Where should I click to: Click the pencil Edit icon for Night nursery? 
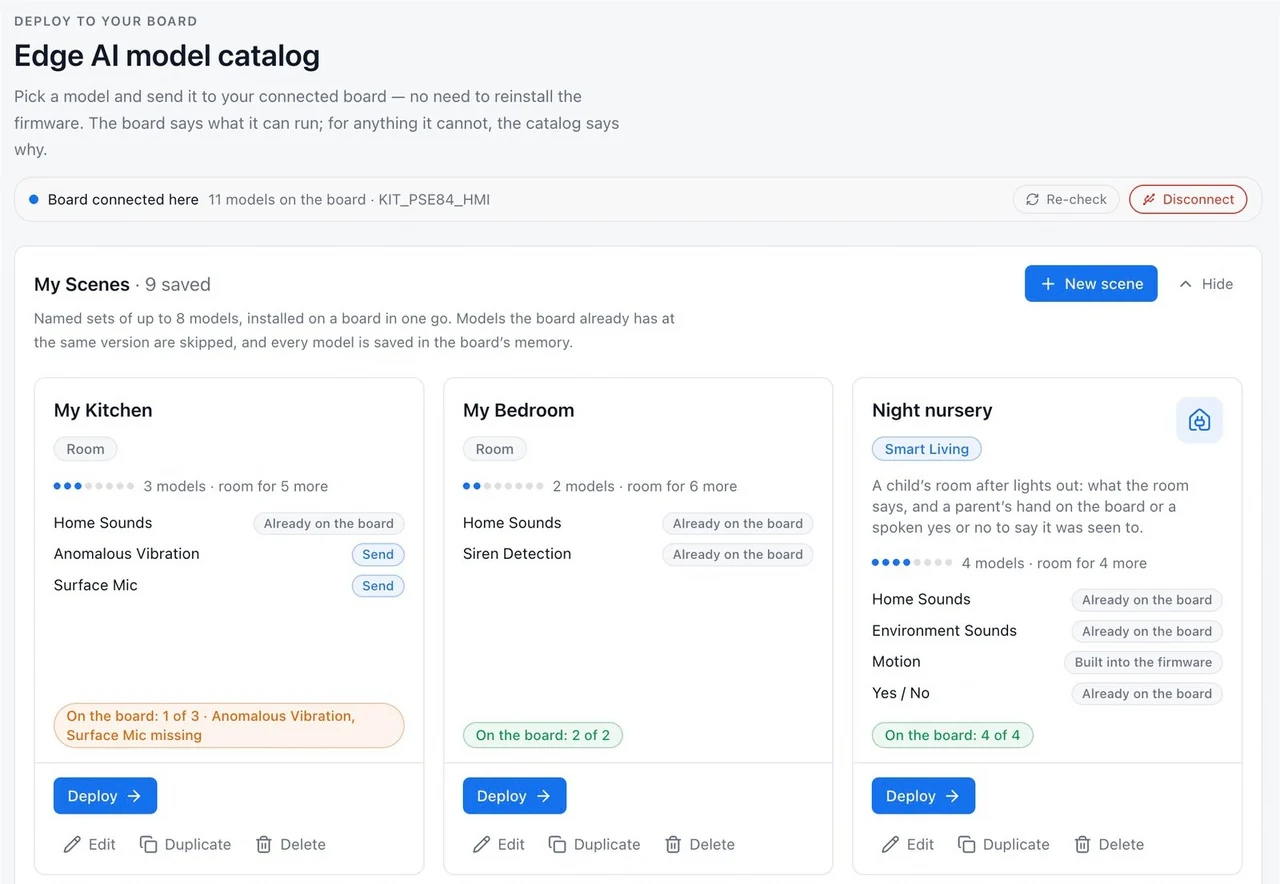pos(890,844)
